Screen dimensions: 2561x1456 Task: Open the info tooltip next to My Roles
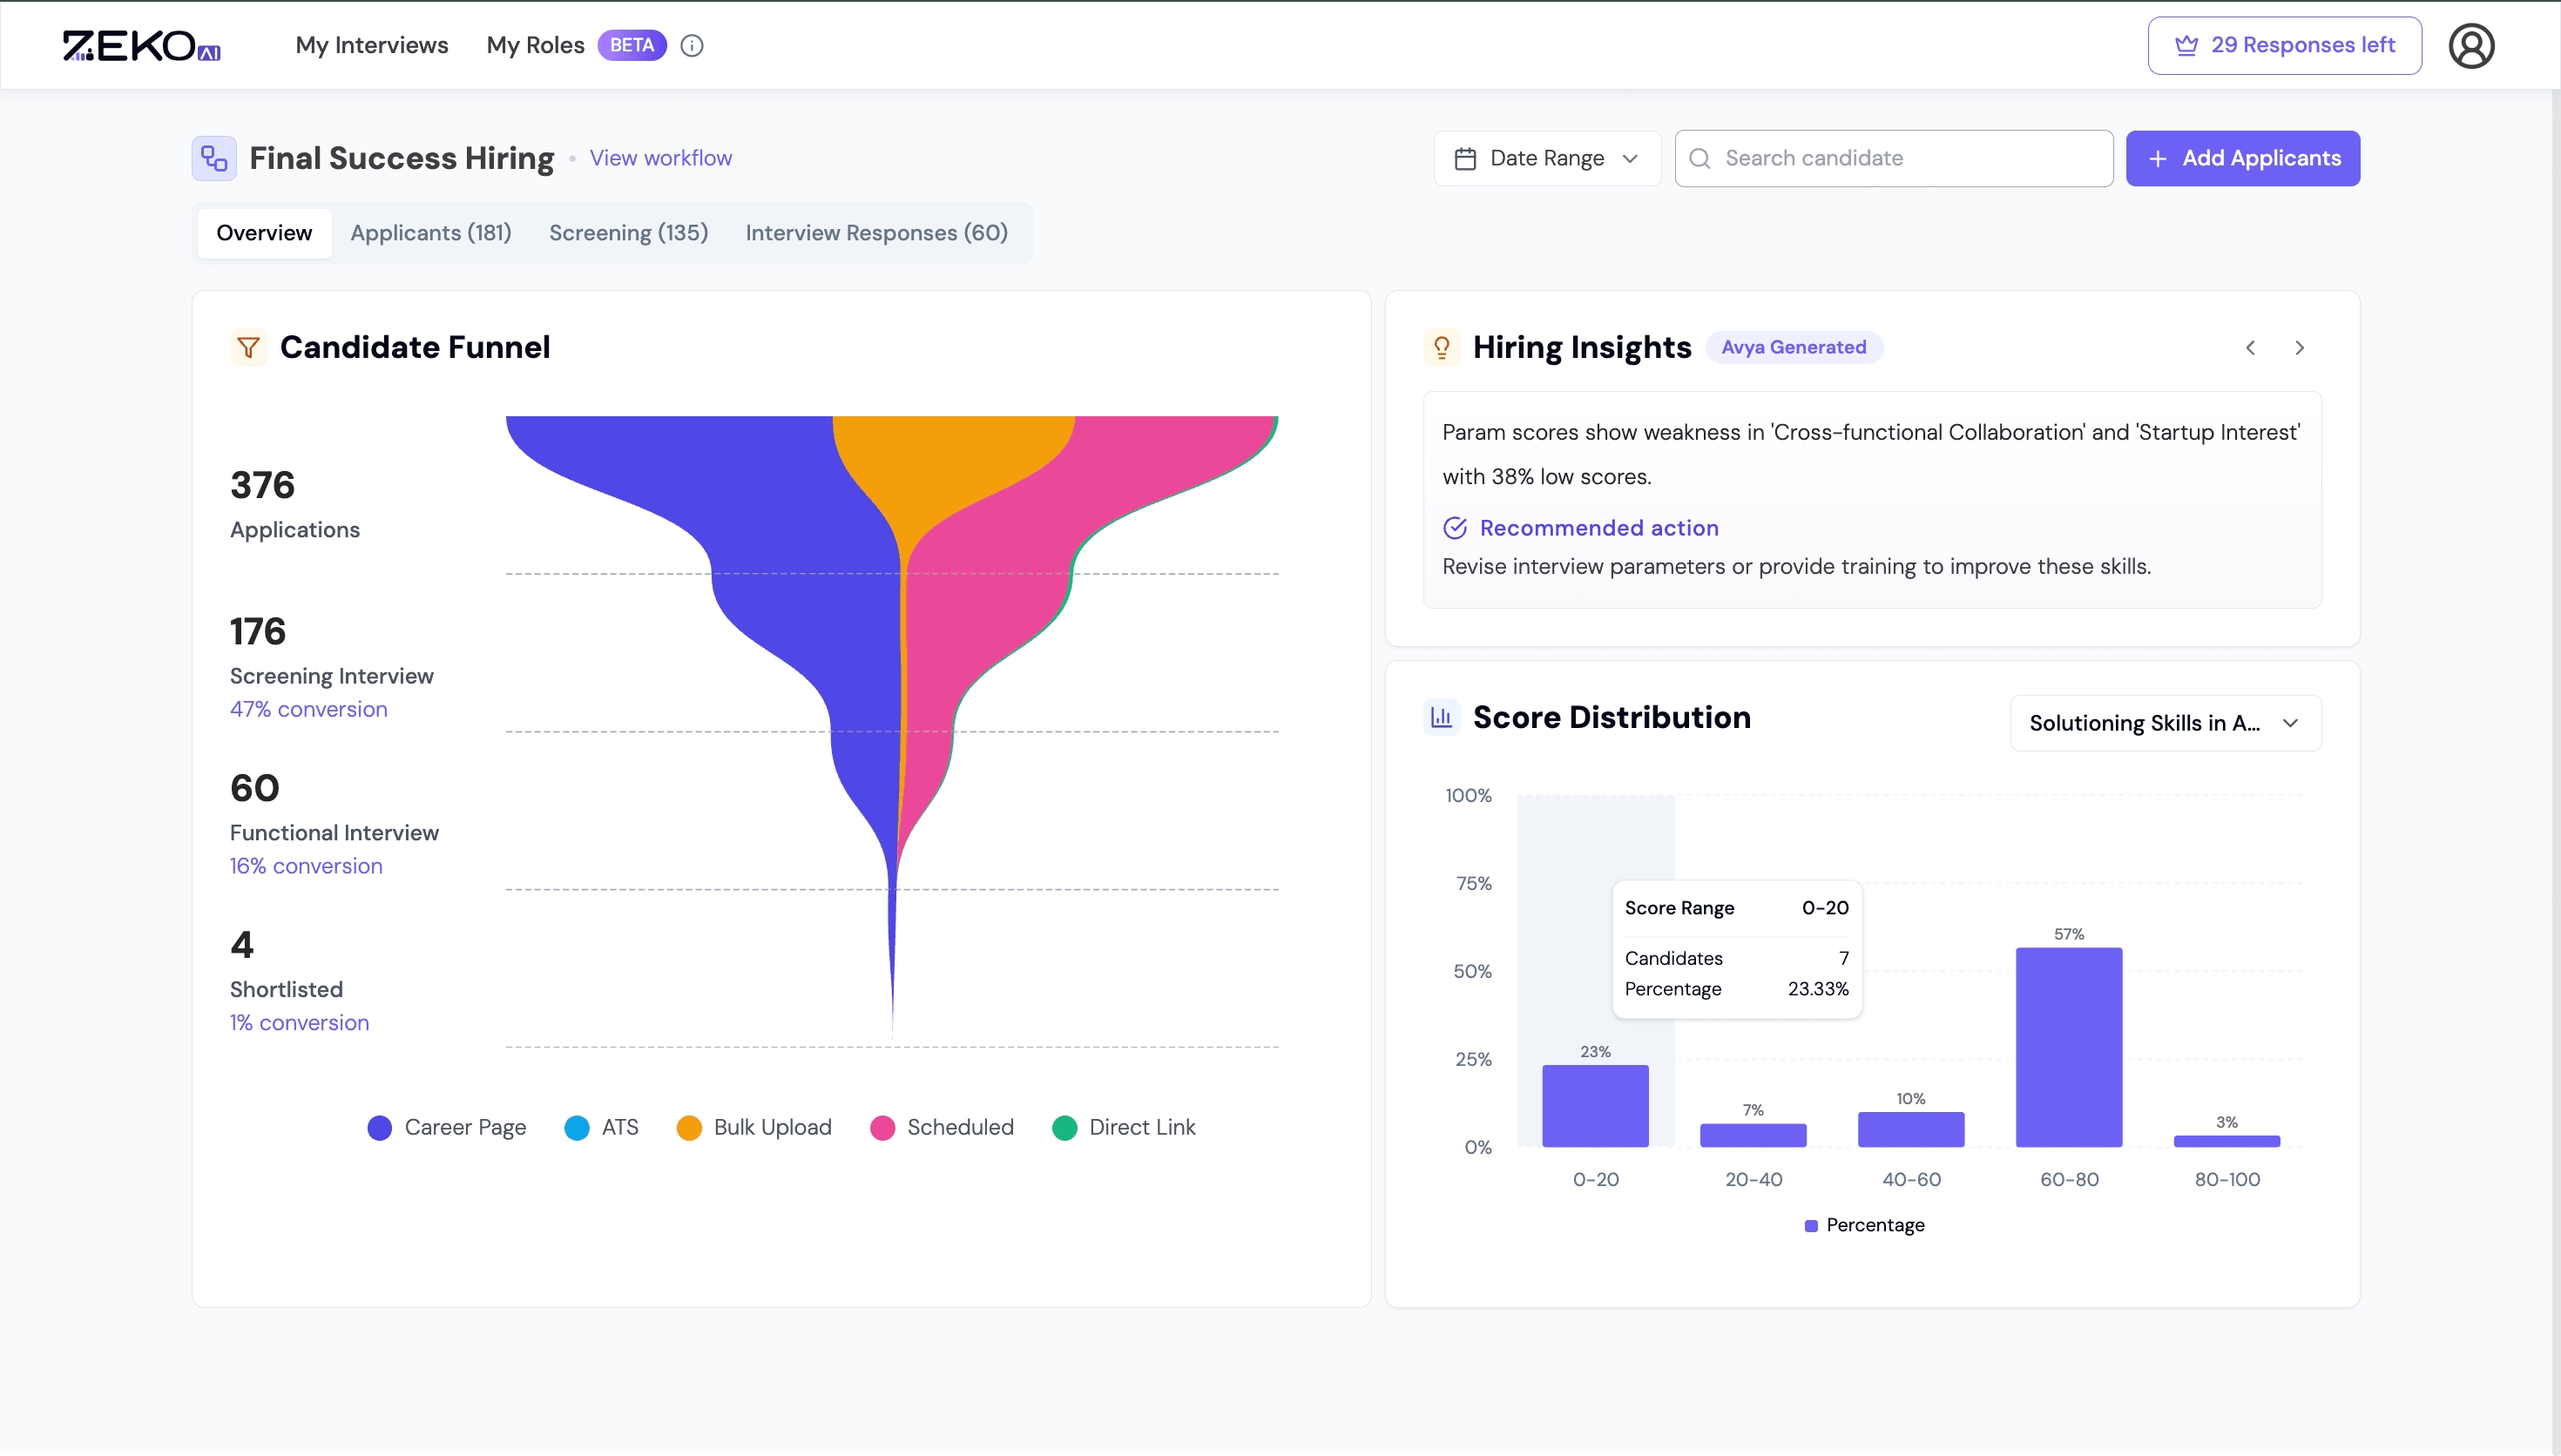coord(692,45)
